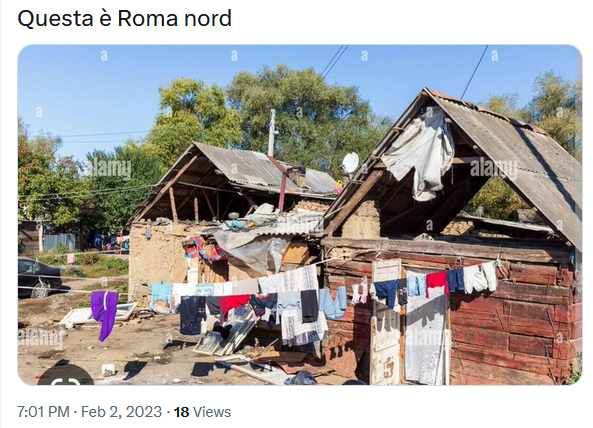Click the alamy watermark on the left trees
The height and width of the screenshot is (428, 593).
tap(109, 168)
